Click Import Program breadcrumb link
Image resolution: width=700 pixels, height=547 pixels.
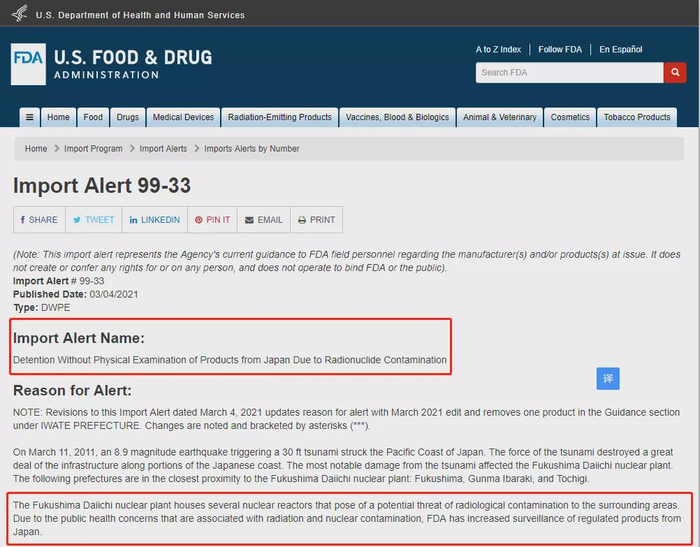93,149
